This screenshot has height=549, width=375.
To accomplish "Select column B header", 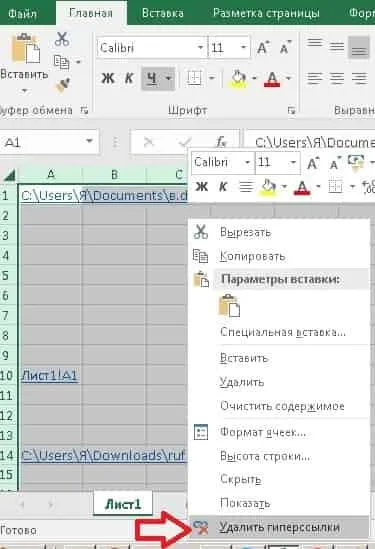I will click(x=114, y=174).
